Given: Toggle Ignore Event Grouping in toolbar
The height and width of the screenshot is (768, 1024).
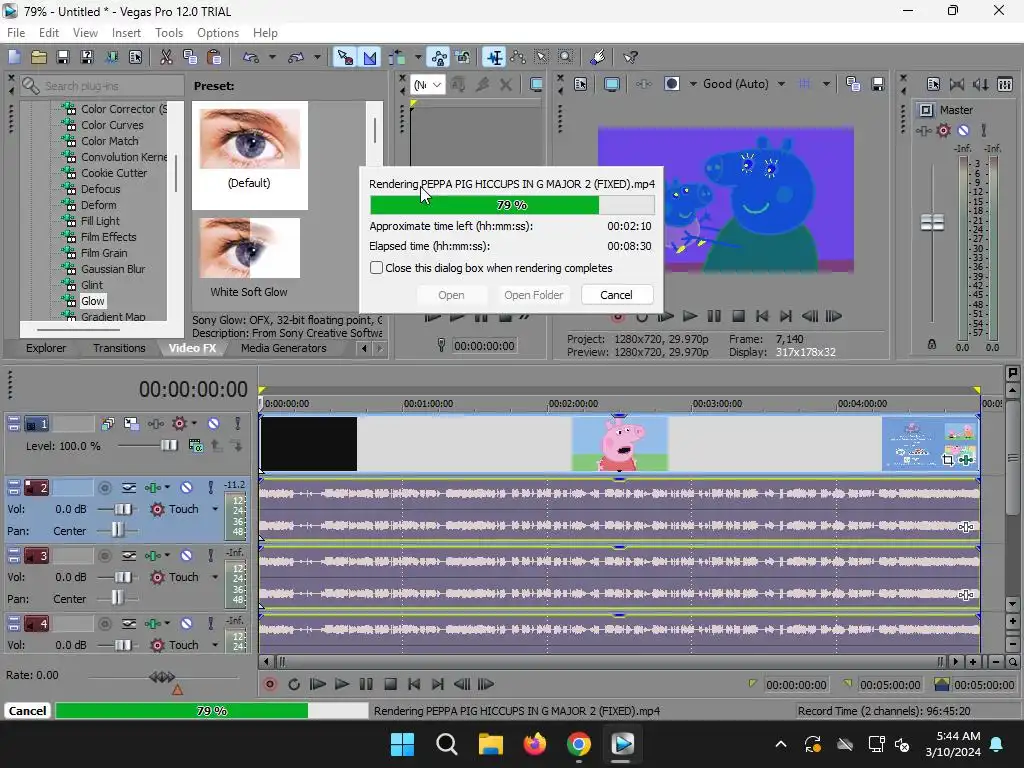Looking at the screenshot, I should 463,57.
